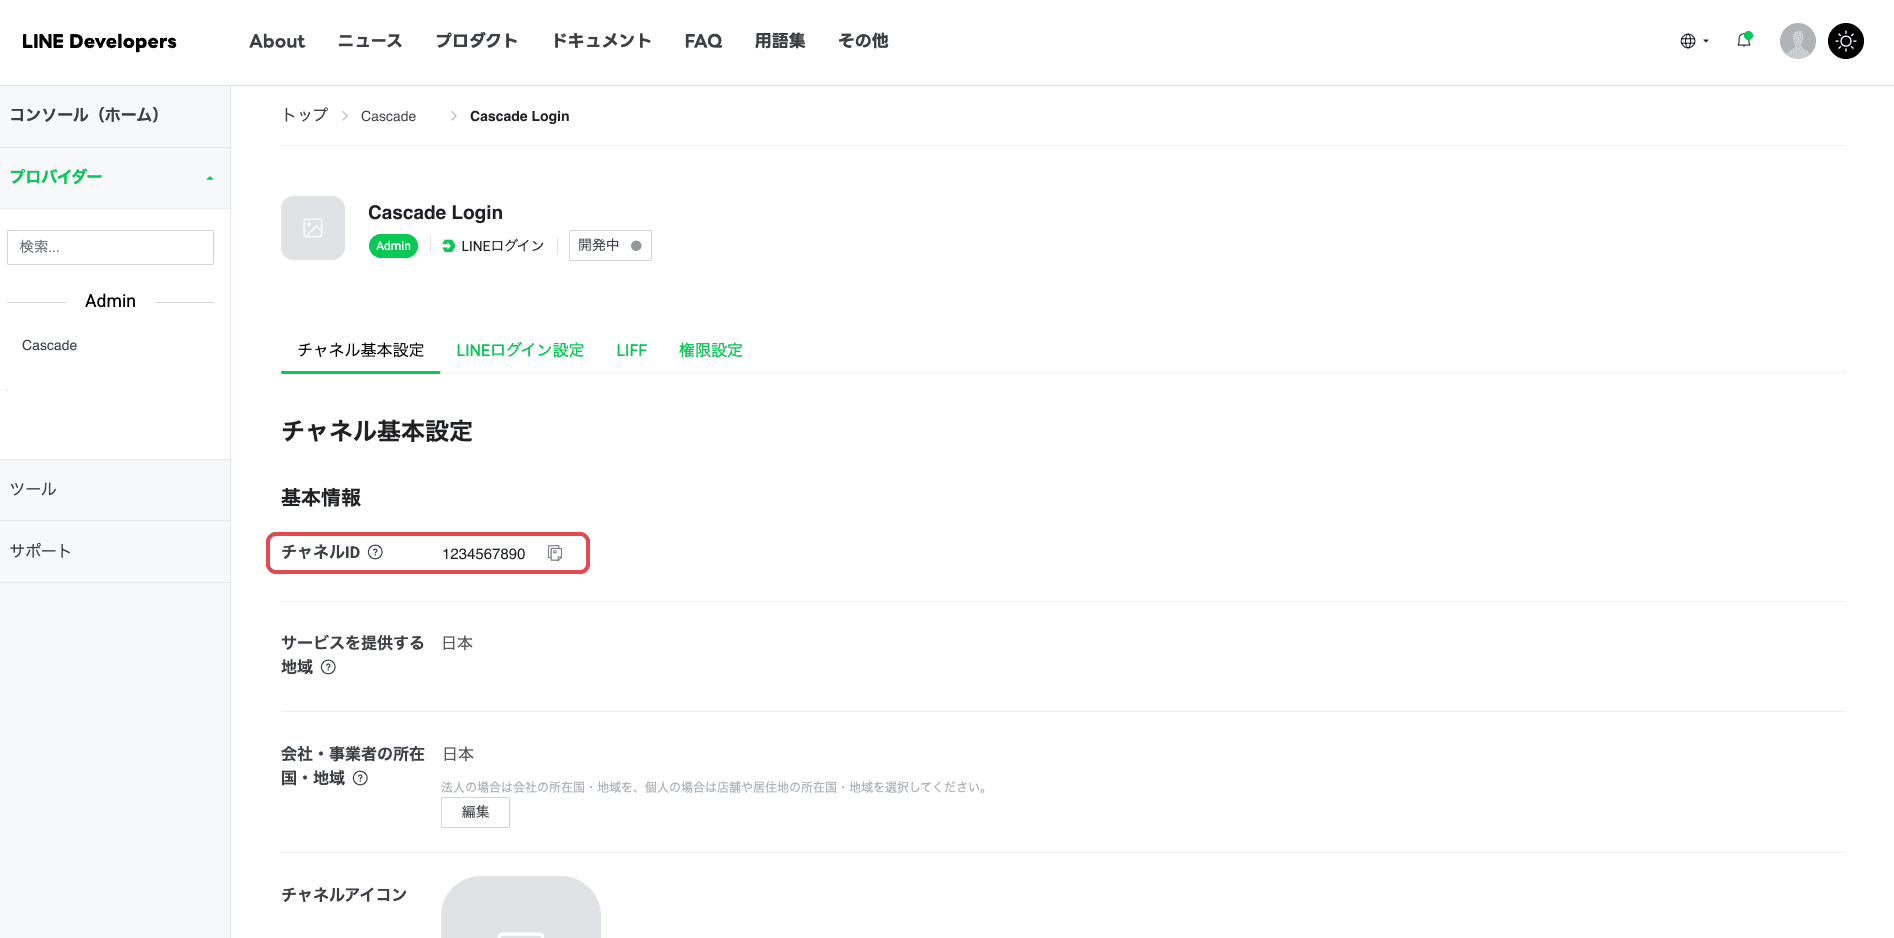
Task: Click the Admin heading in the sidebar
Action: click(110, 301)
